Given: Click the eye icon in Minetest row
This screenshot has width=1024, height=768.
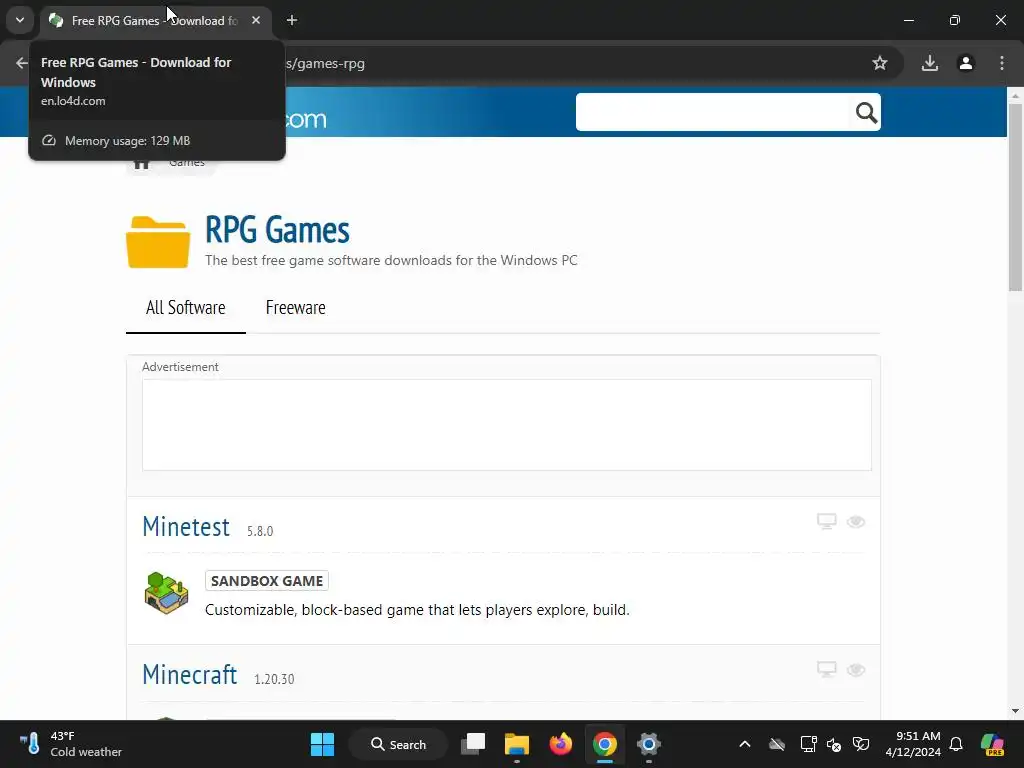Looking at the screenshot, I should click(856, 521).
